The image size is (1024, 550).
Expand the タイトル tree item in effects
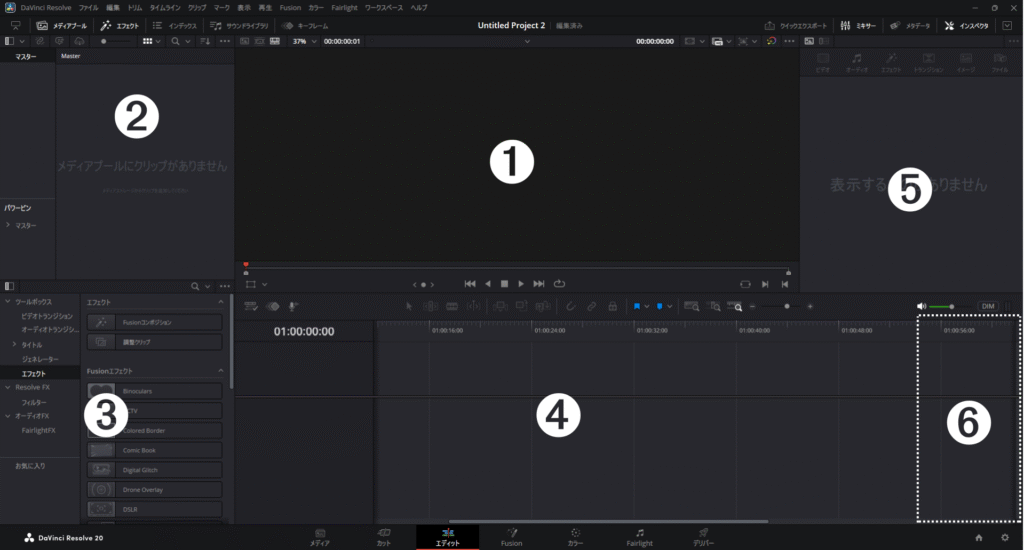(13, 344)
